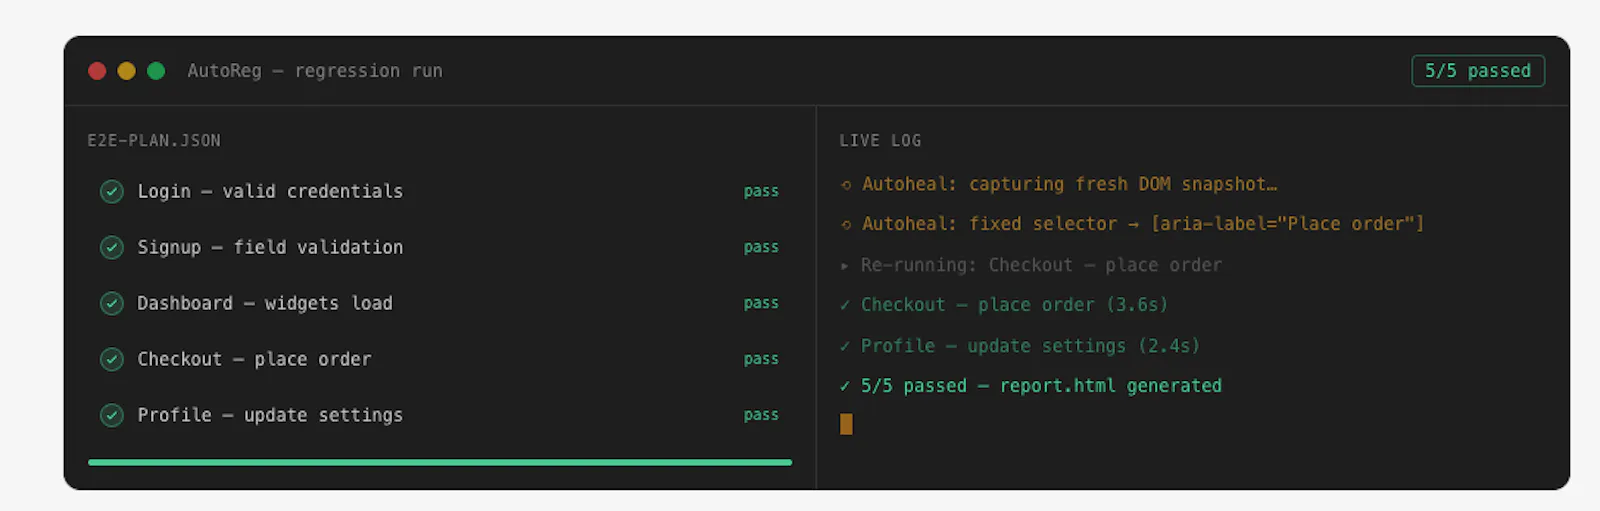Click the green maximize window dot
Viewport: 1600px width, 511px height.
156,71
